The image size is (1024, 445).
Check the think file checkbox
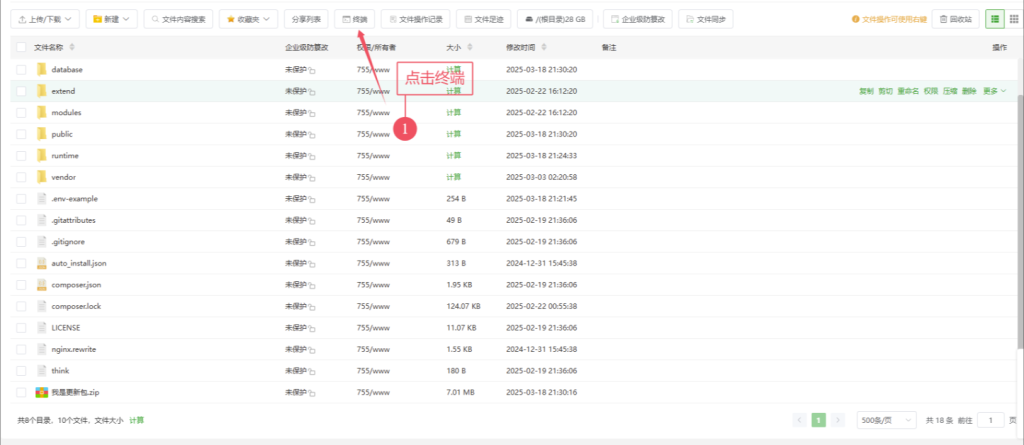point(22,371)
